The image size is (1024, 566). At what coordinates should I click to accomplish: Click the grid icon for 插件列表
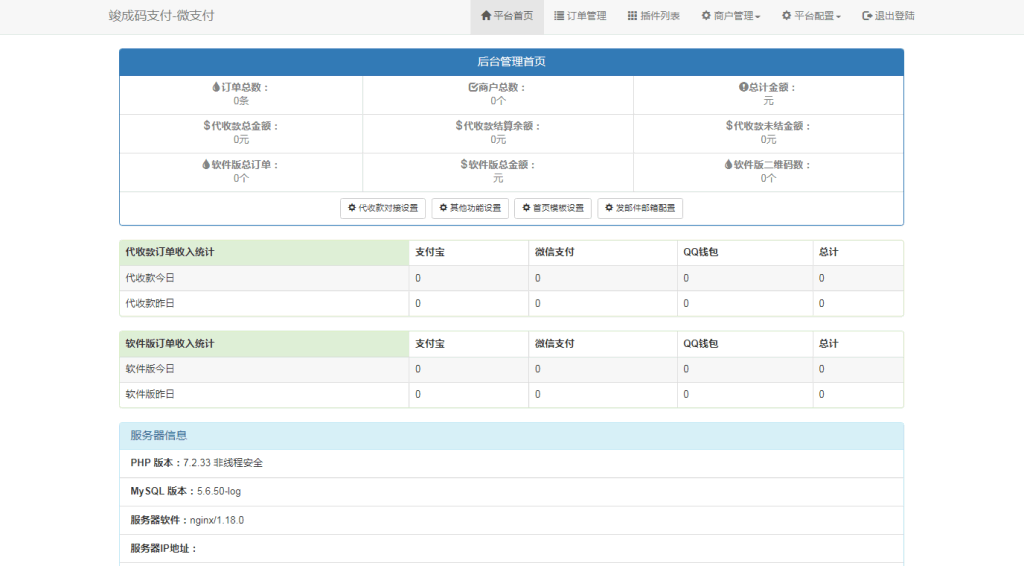pyautogui.click(x=632, y=16)
